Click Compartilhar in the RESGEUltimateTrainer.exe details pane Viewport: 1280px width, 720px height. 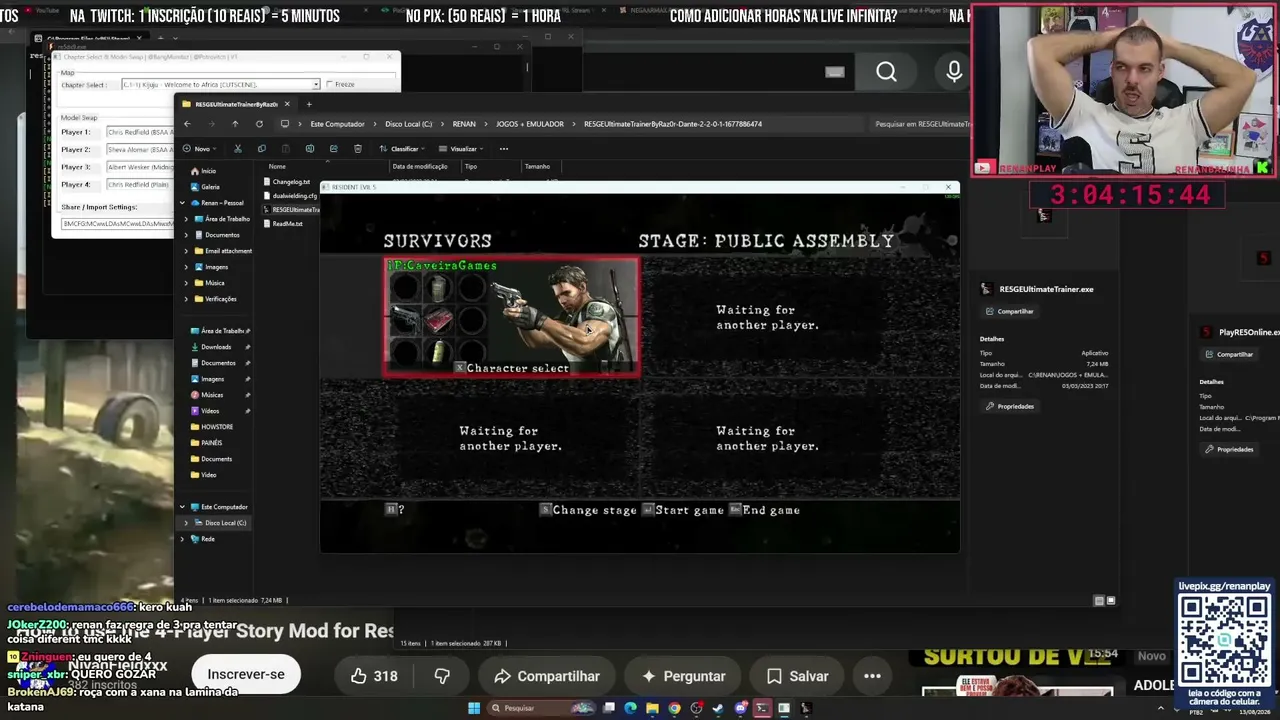[1009, 311]
